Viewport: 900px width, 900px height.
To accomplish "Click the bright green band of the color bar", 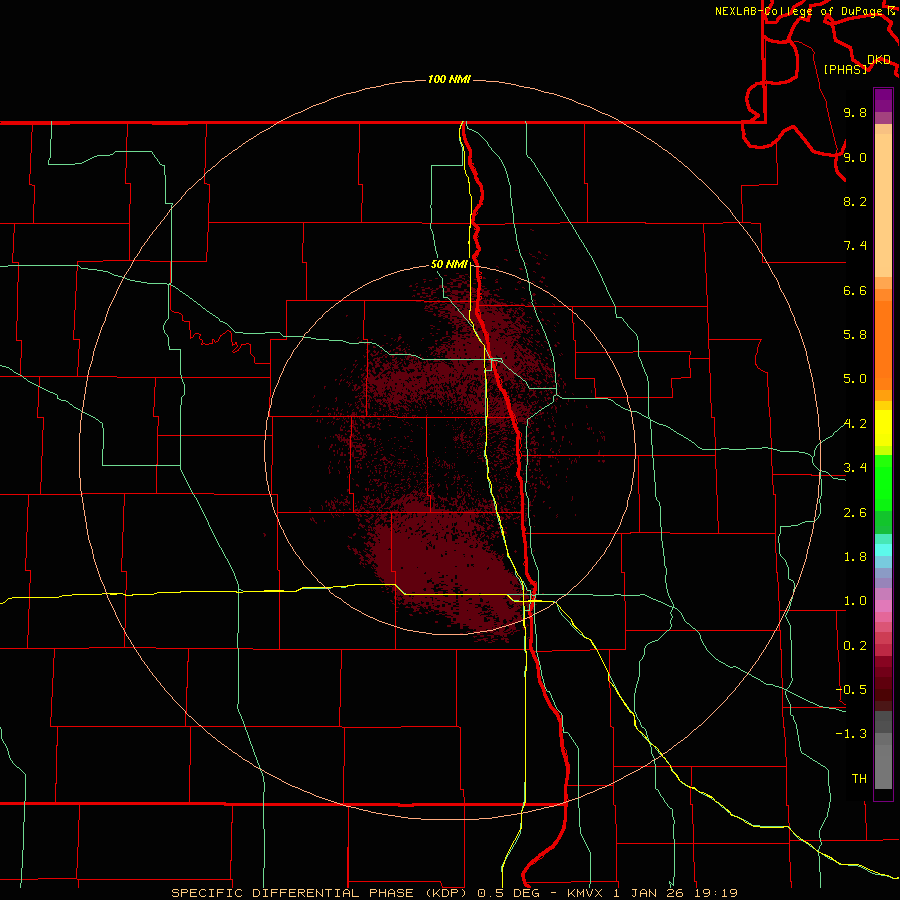I will tap(883, 482).
